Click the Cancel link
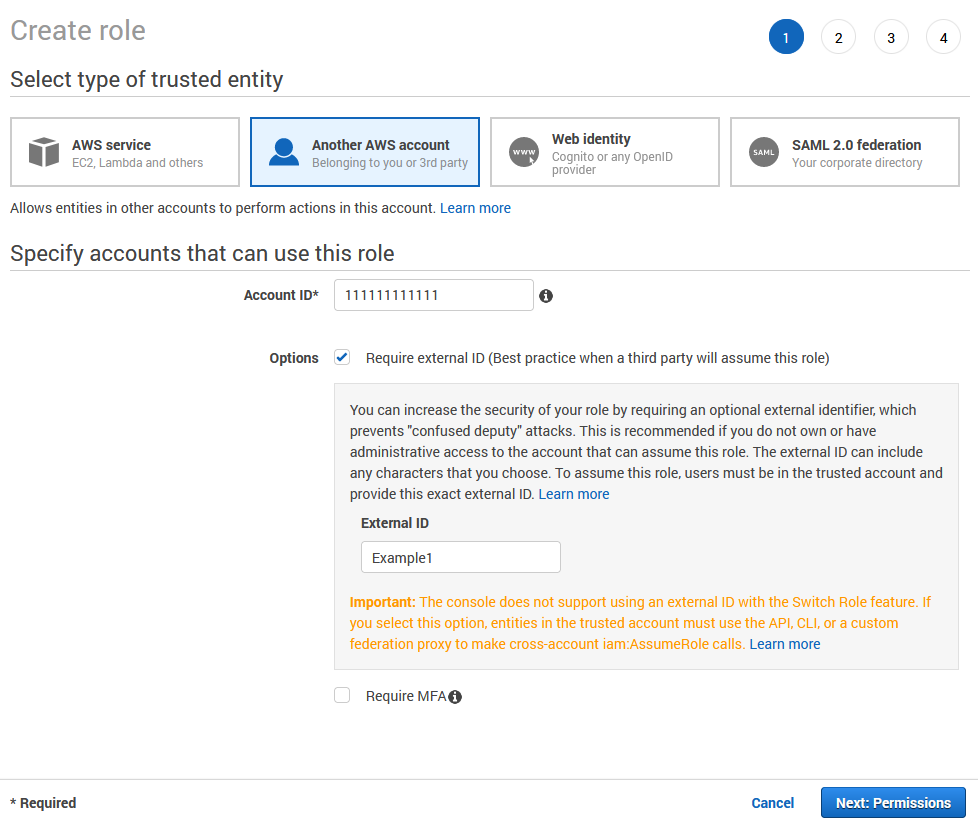 (x=772, y=803)
